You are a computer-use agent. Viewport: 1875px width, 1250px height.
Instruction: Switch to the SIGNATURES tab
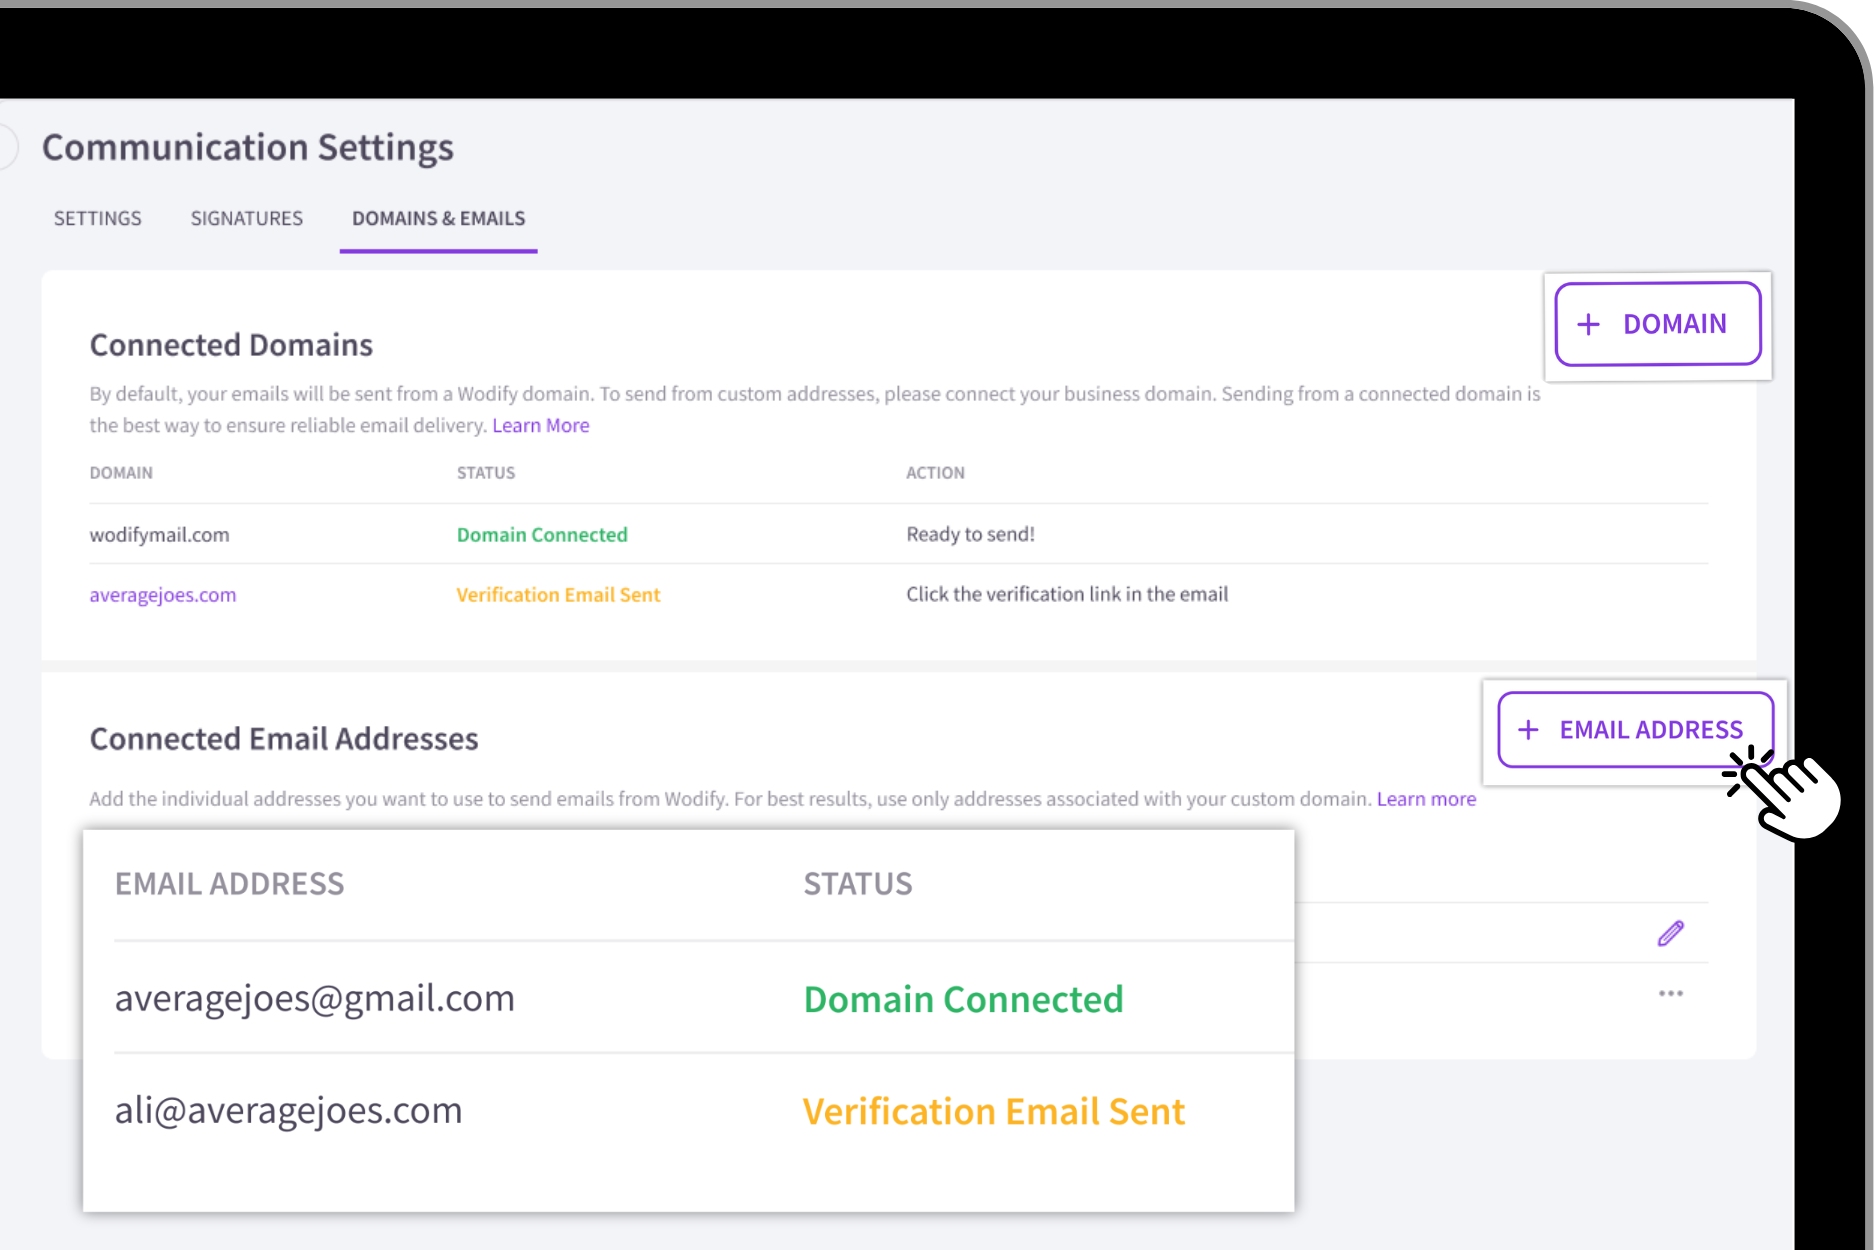click(x=247, y=218)
